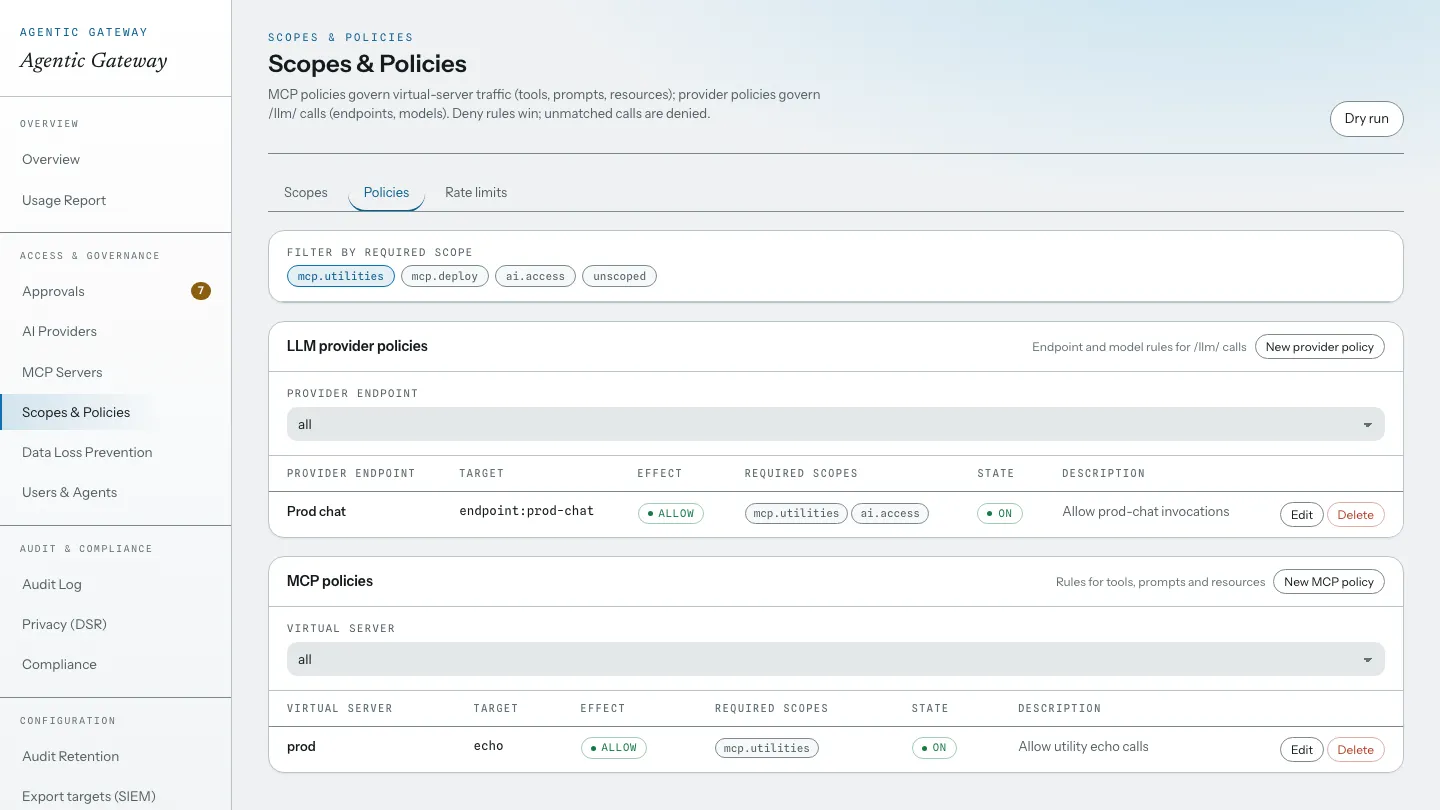This screenshot has width=1440, height=810.
Task: Click the Agentic Gateway logo title
Action: pyautogui.click(x=94, y=61)
